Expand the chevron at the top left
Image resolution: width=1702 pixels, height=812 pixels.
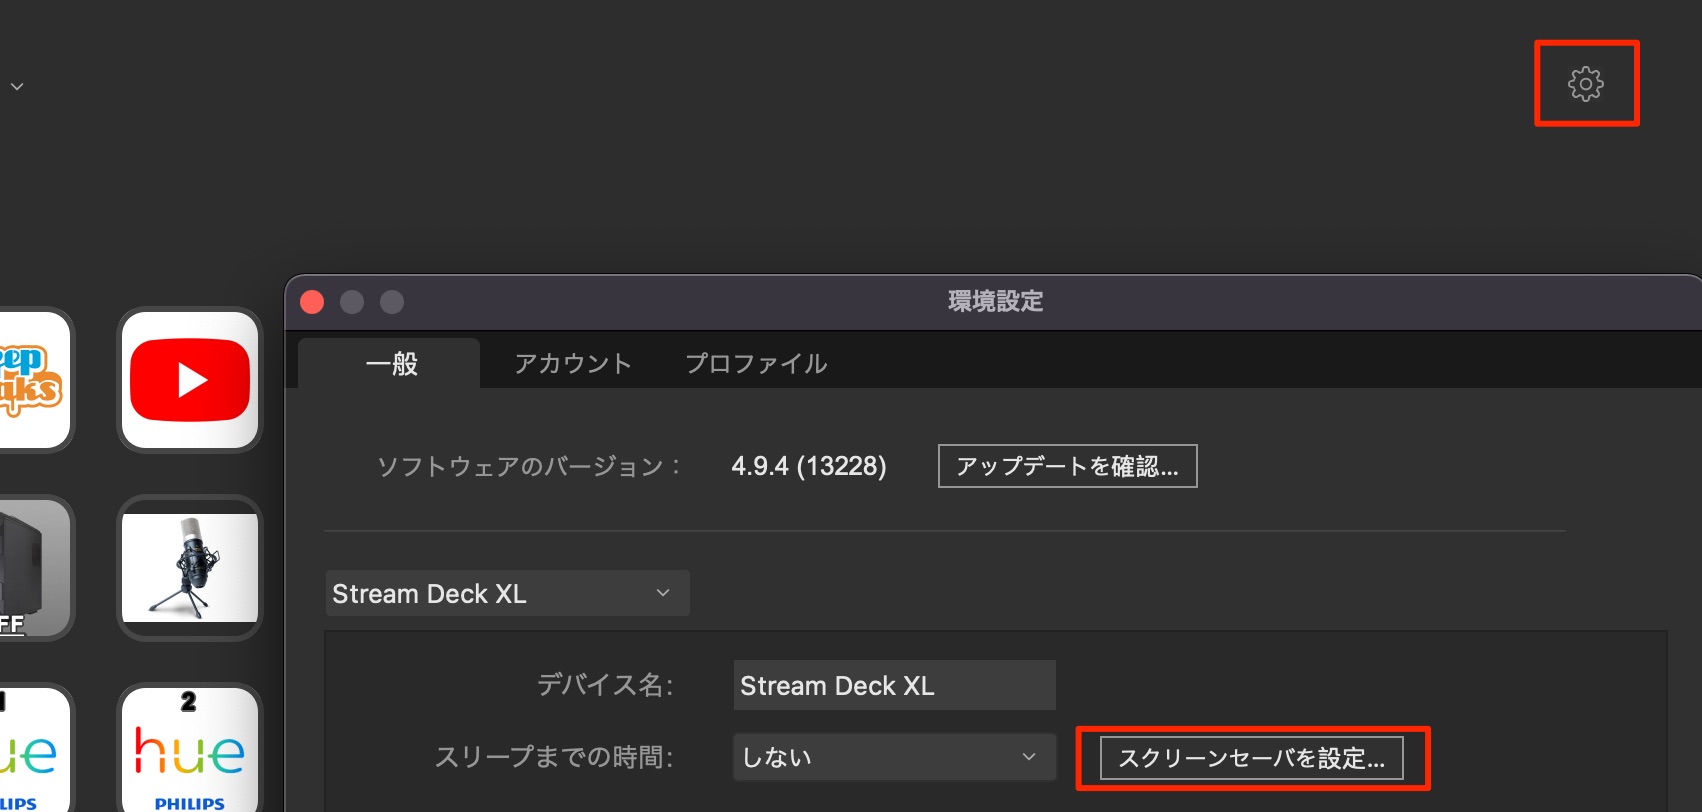[x=17, y=87]
